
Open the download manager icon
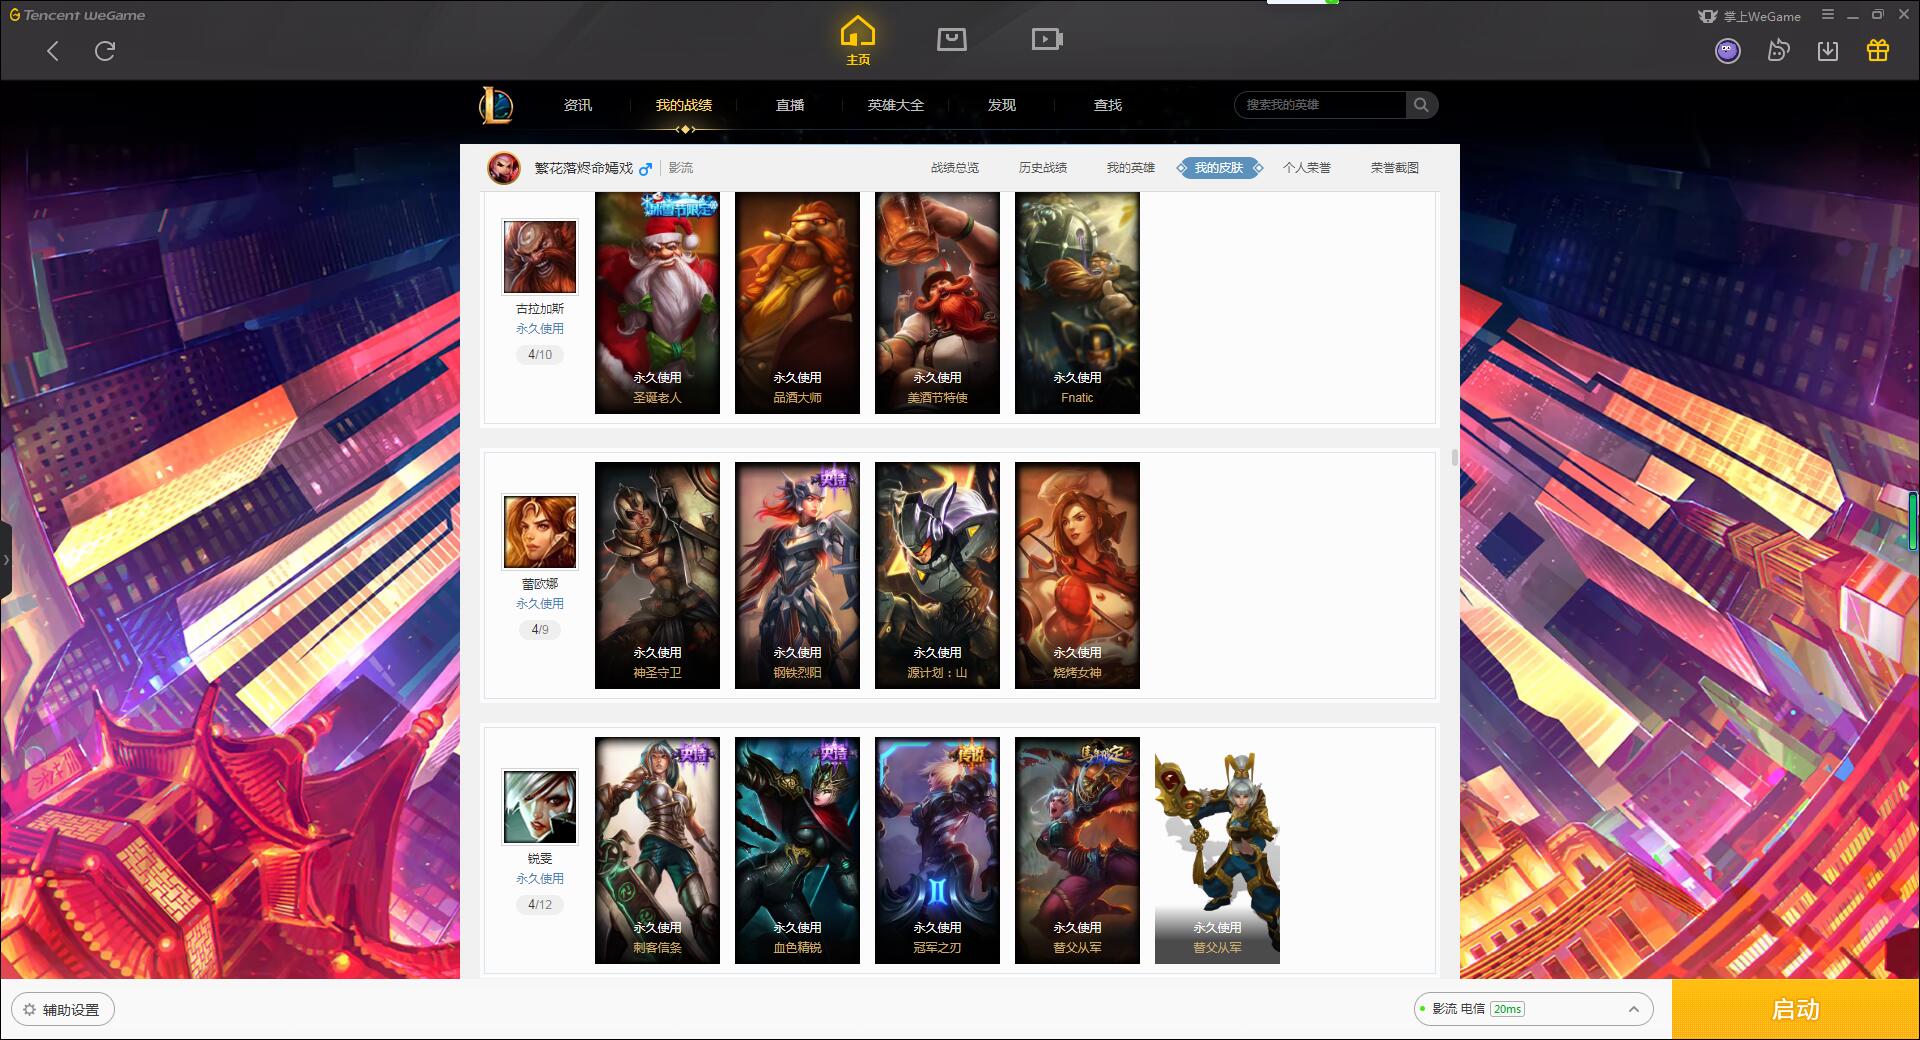tap(1827, 51)
